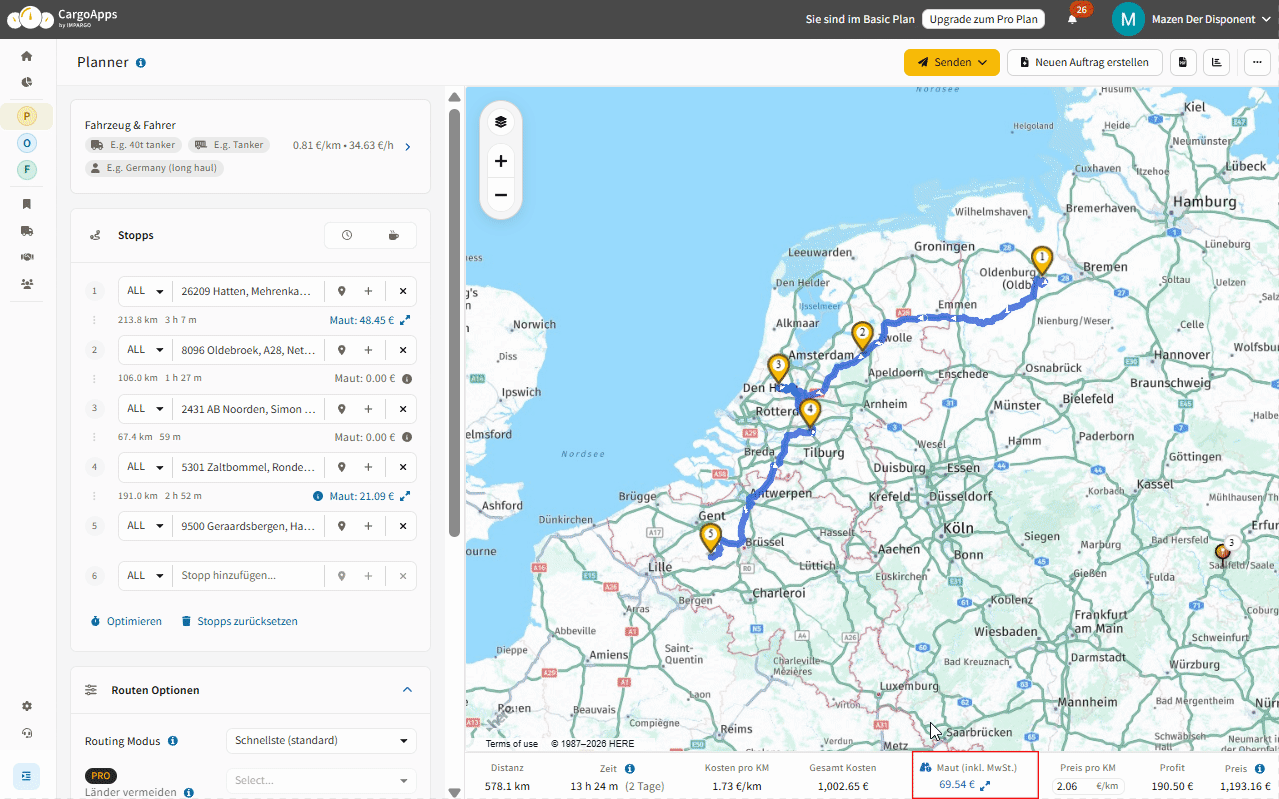The height and width of the screenshot is (799, 1279).
Task: Toggle the clock time-window option in Stopps
Action: pyautogui.click(x=347, y=236)
